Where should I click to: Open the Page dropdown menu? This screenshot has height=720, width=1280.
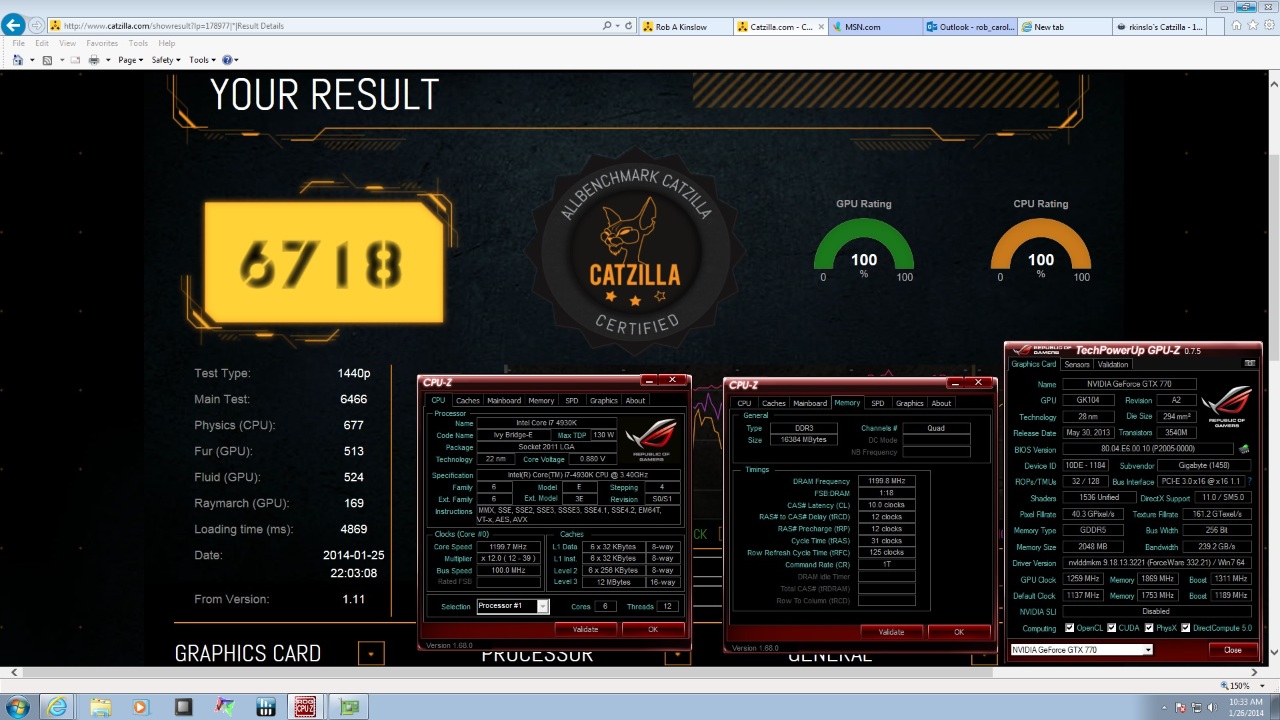(x=131, y=60)
